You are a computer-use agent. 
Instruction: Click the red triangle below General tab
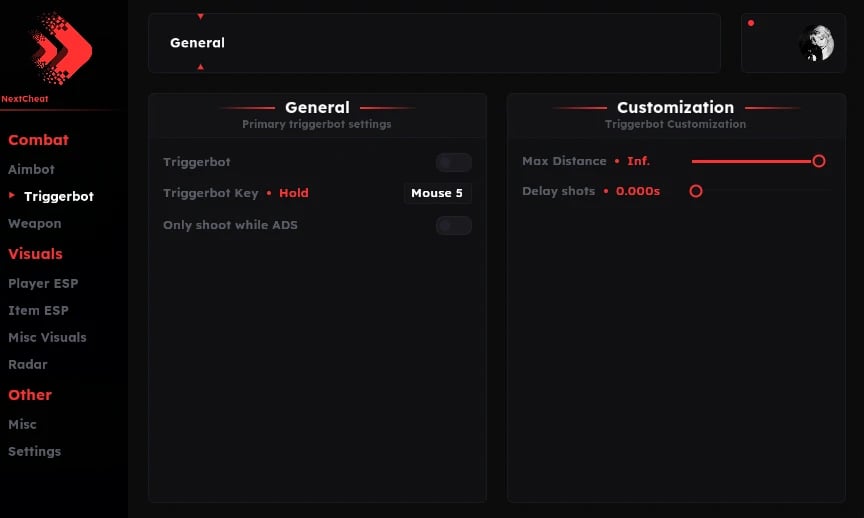(x=201, y=67)
